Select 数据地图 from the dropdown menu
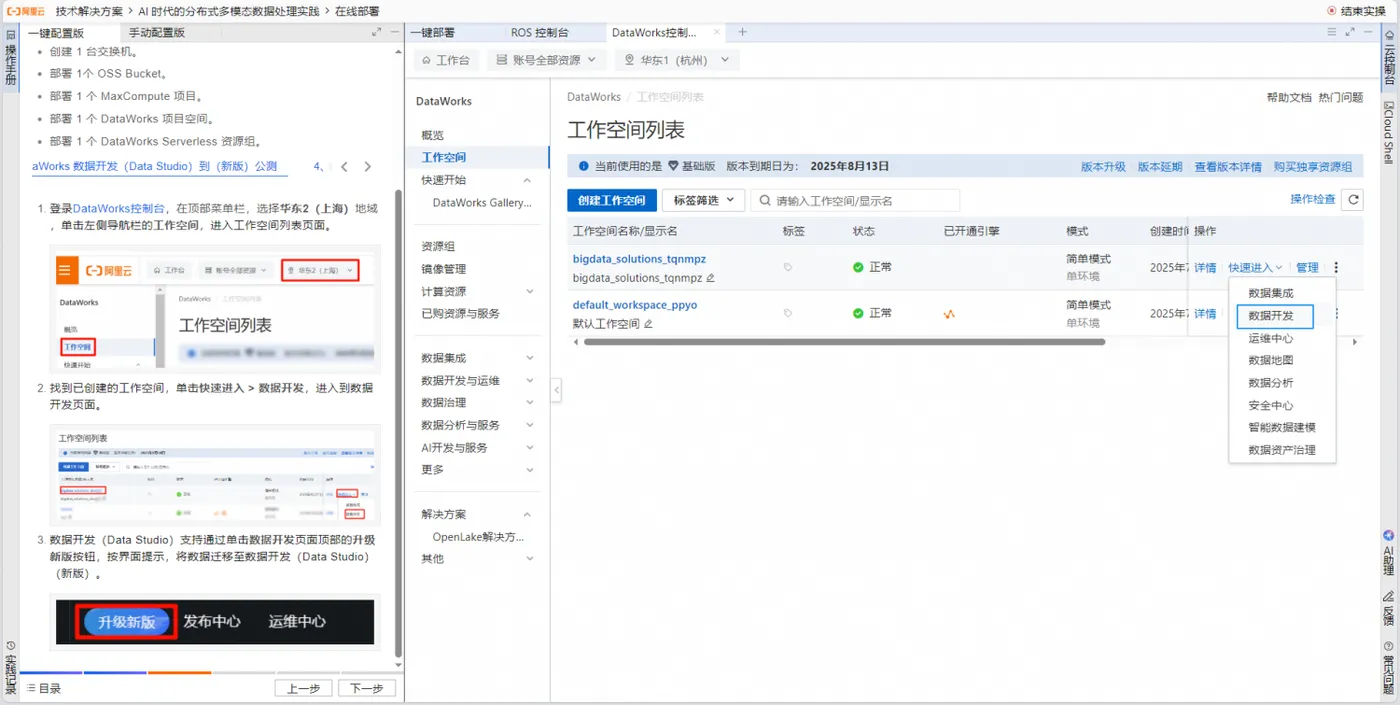1400x705 pixels. tap(1271, 360)
